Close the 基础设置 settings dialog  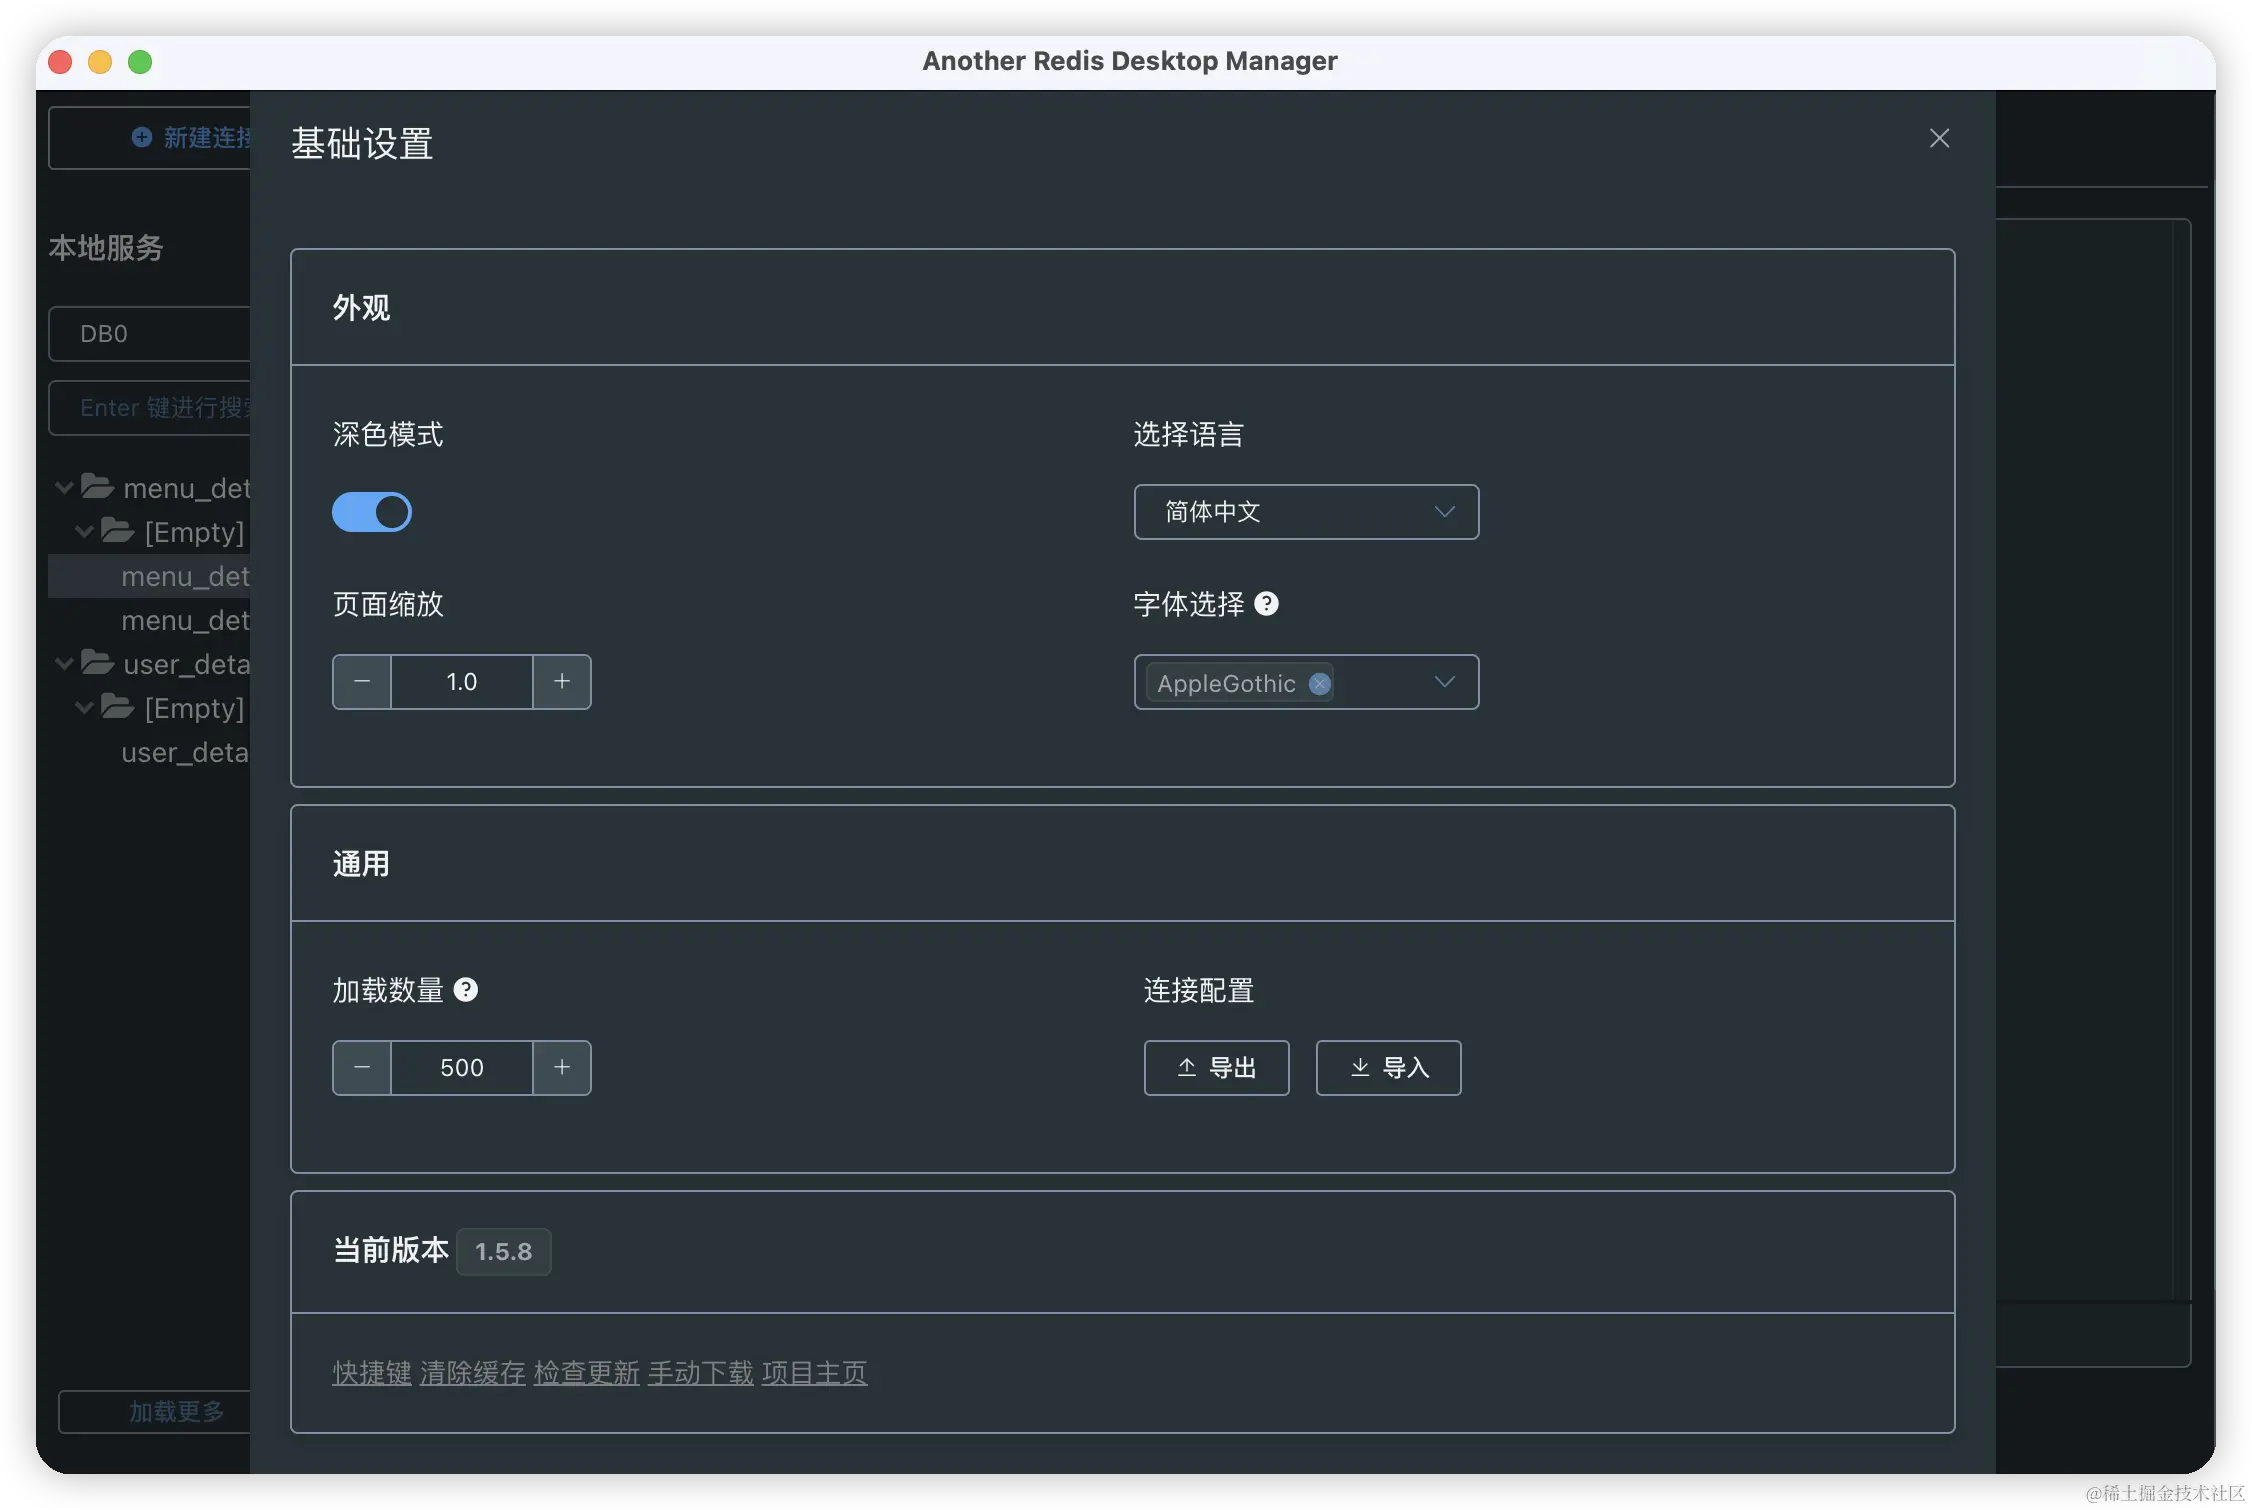[x=1939, y=138]
